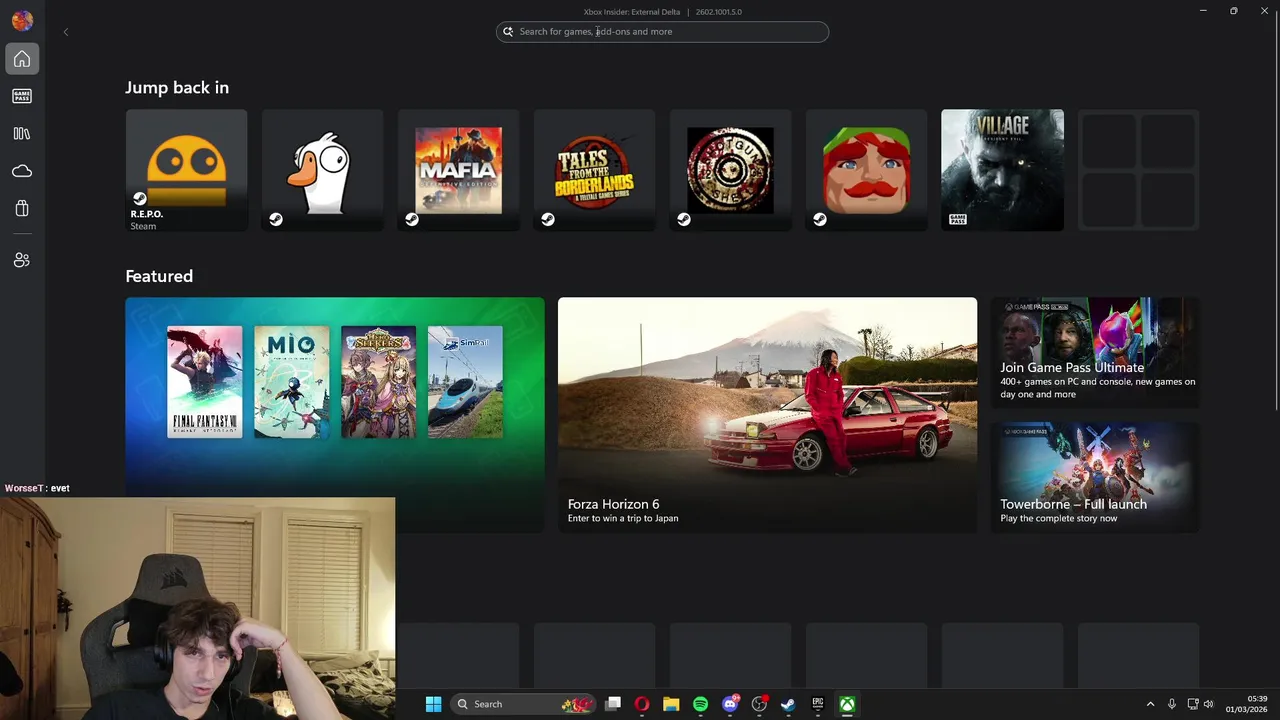Click the Steam badge on Mafia tile

tap(412, 219)
